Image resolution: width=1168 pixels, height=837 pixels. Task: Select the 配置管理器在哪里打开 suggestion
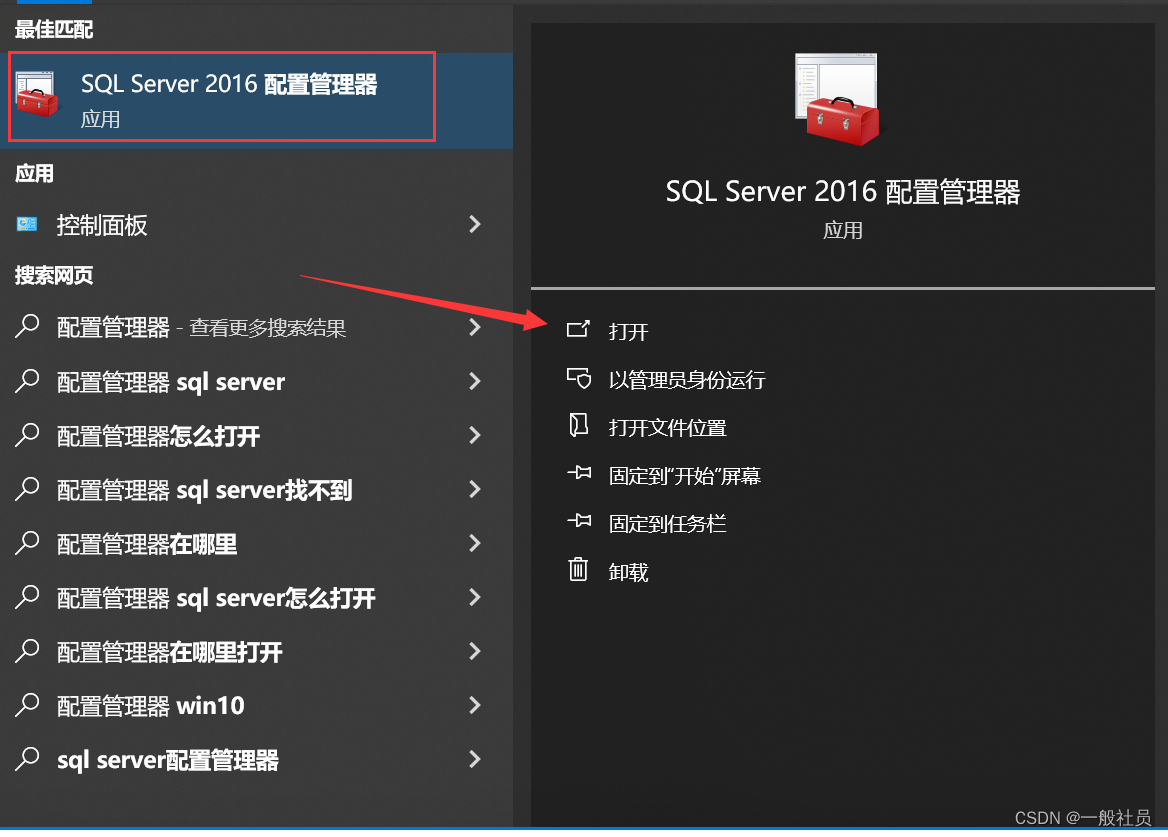pos(256,652)
